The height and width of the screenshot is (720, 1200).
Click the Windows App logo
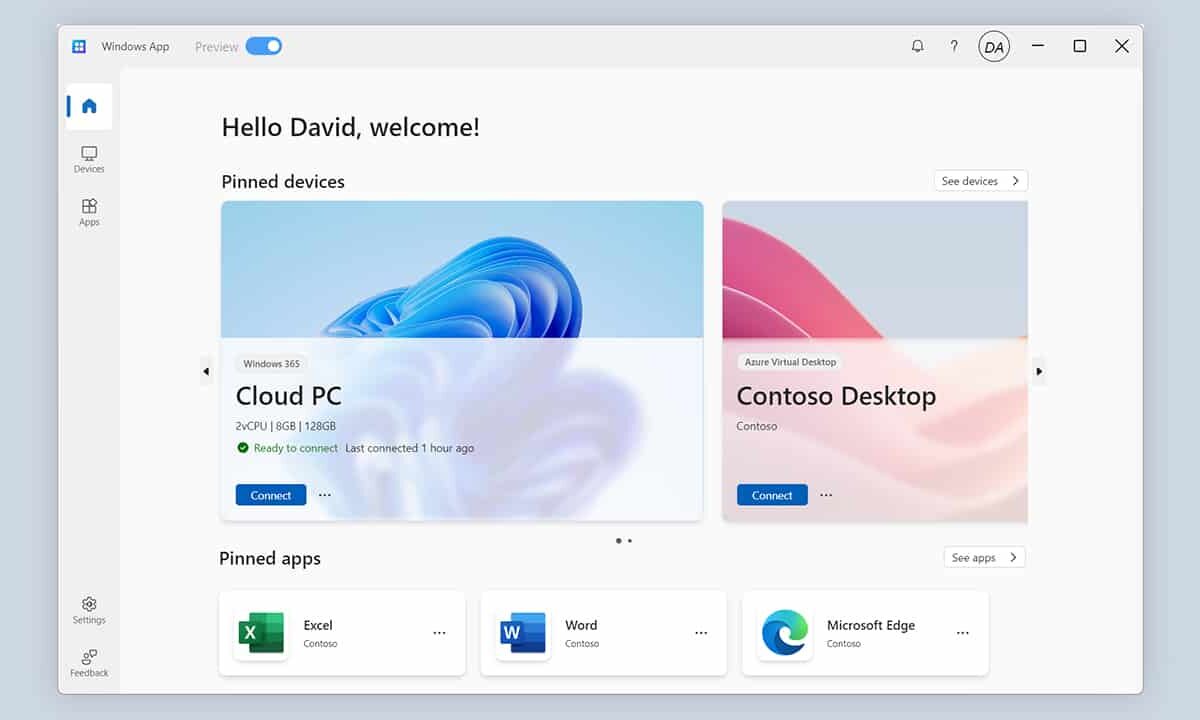click(78, 46)
